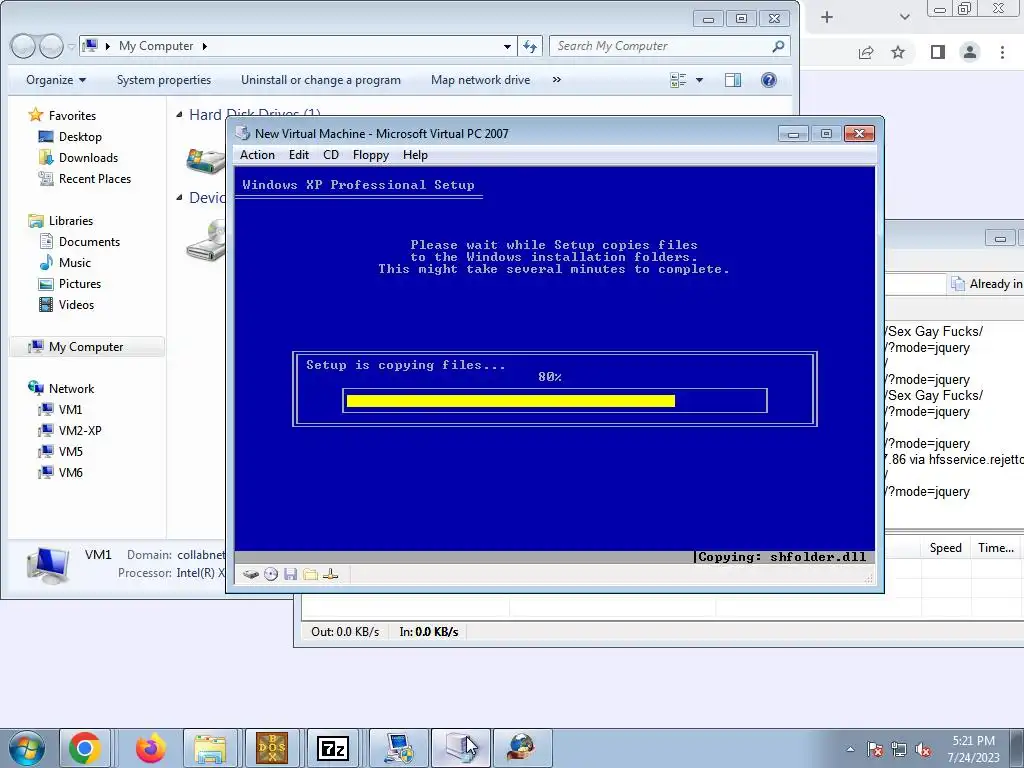Click the CD drive status icon in Virtual PC

point(271,575)
